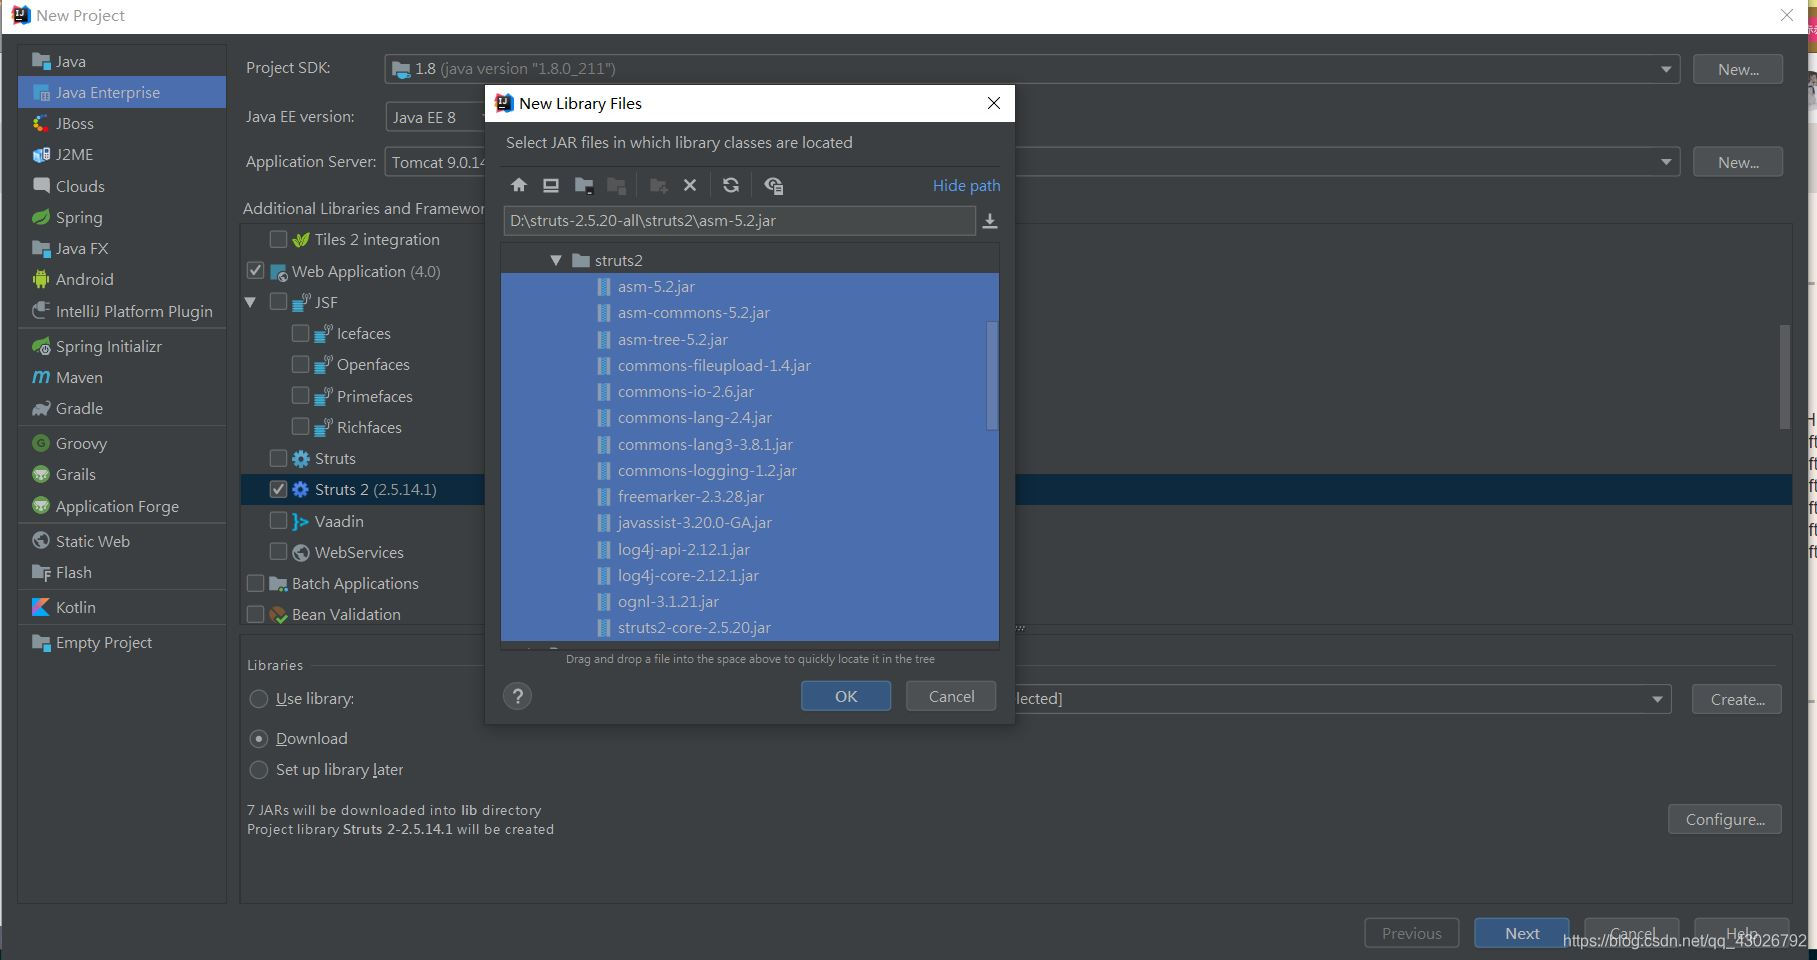Screen dimensions: 1817x960
Task: Check the Vaadin checkbox
Action: point(278,521)
